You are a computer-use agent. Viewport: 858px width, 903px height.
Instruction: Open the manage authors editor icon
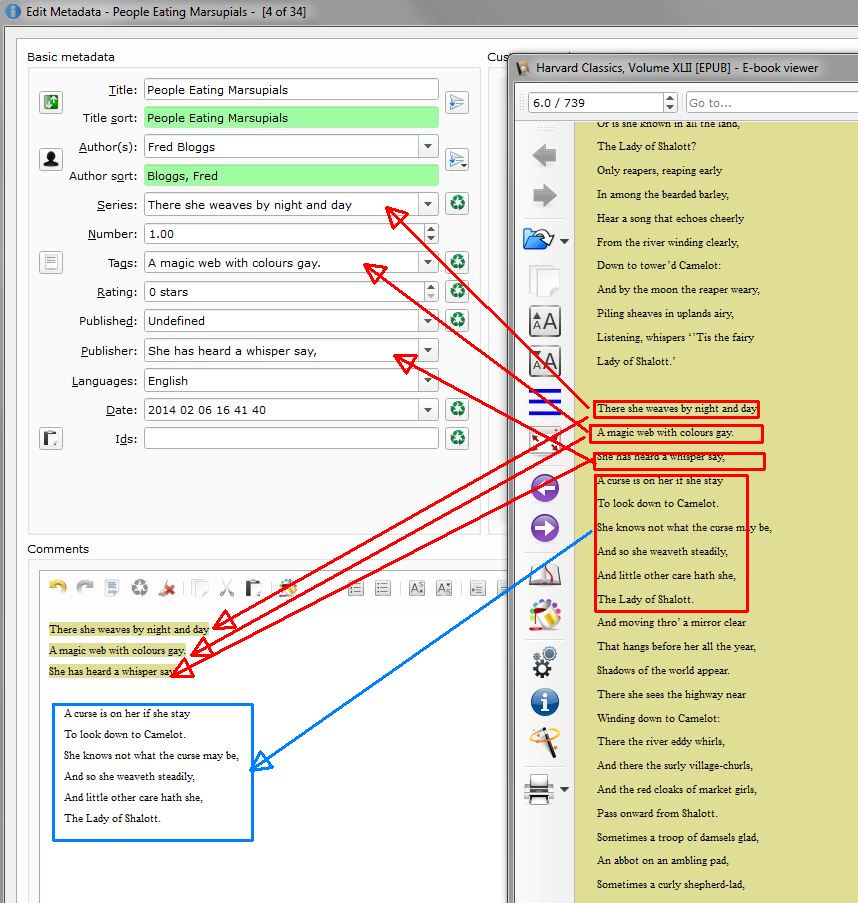(51, 159)
